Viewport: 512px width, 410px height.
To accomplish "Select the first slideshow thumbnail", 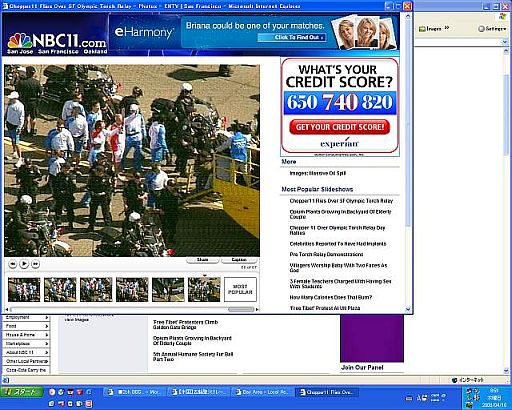I will (24, 290).
